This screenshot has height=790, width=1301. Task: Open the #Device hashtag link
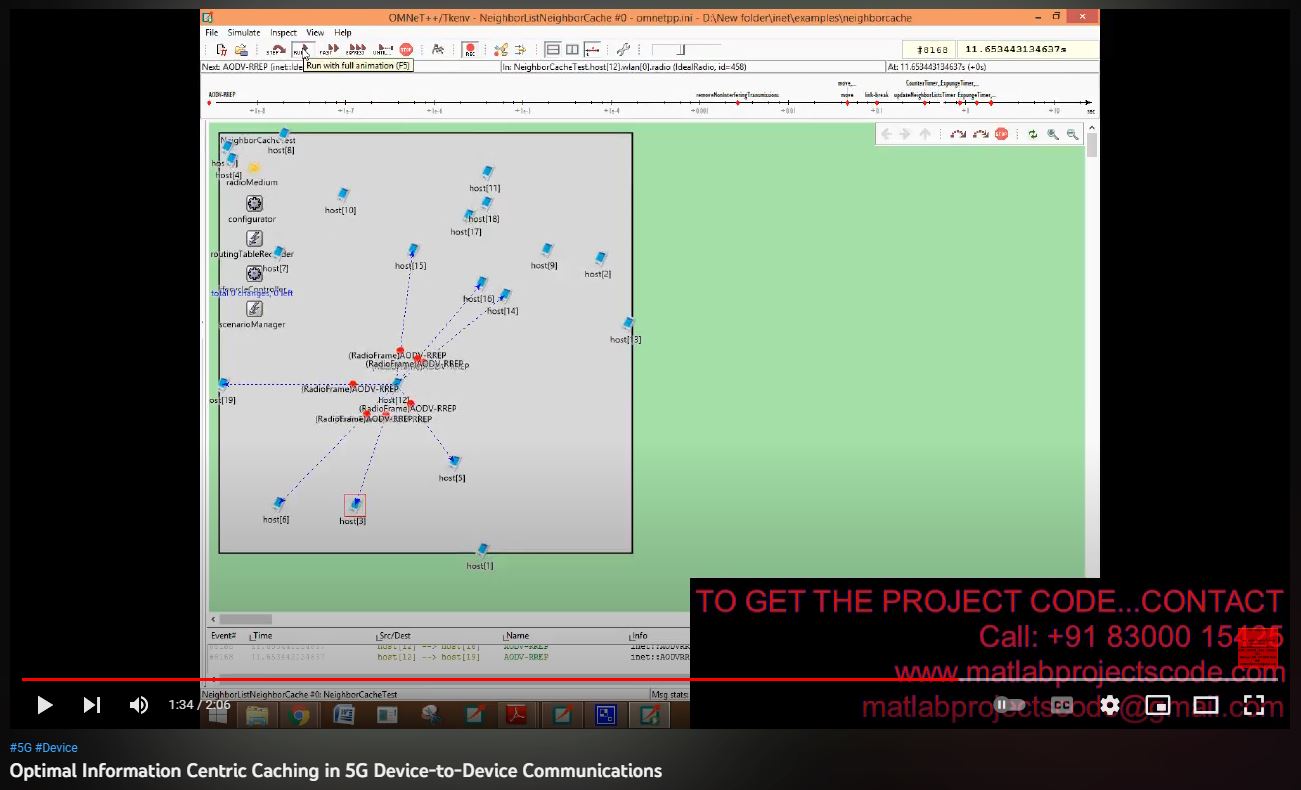point(56,748)
